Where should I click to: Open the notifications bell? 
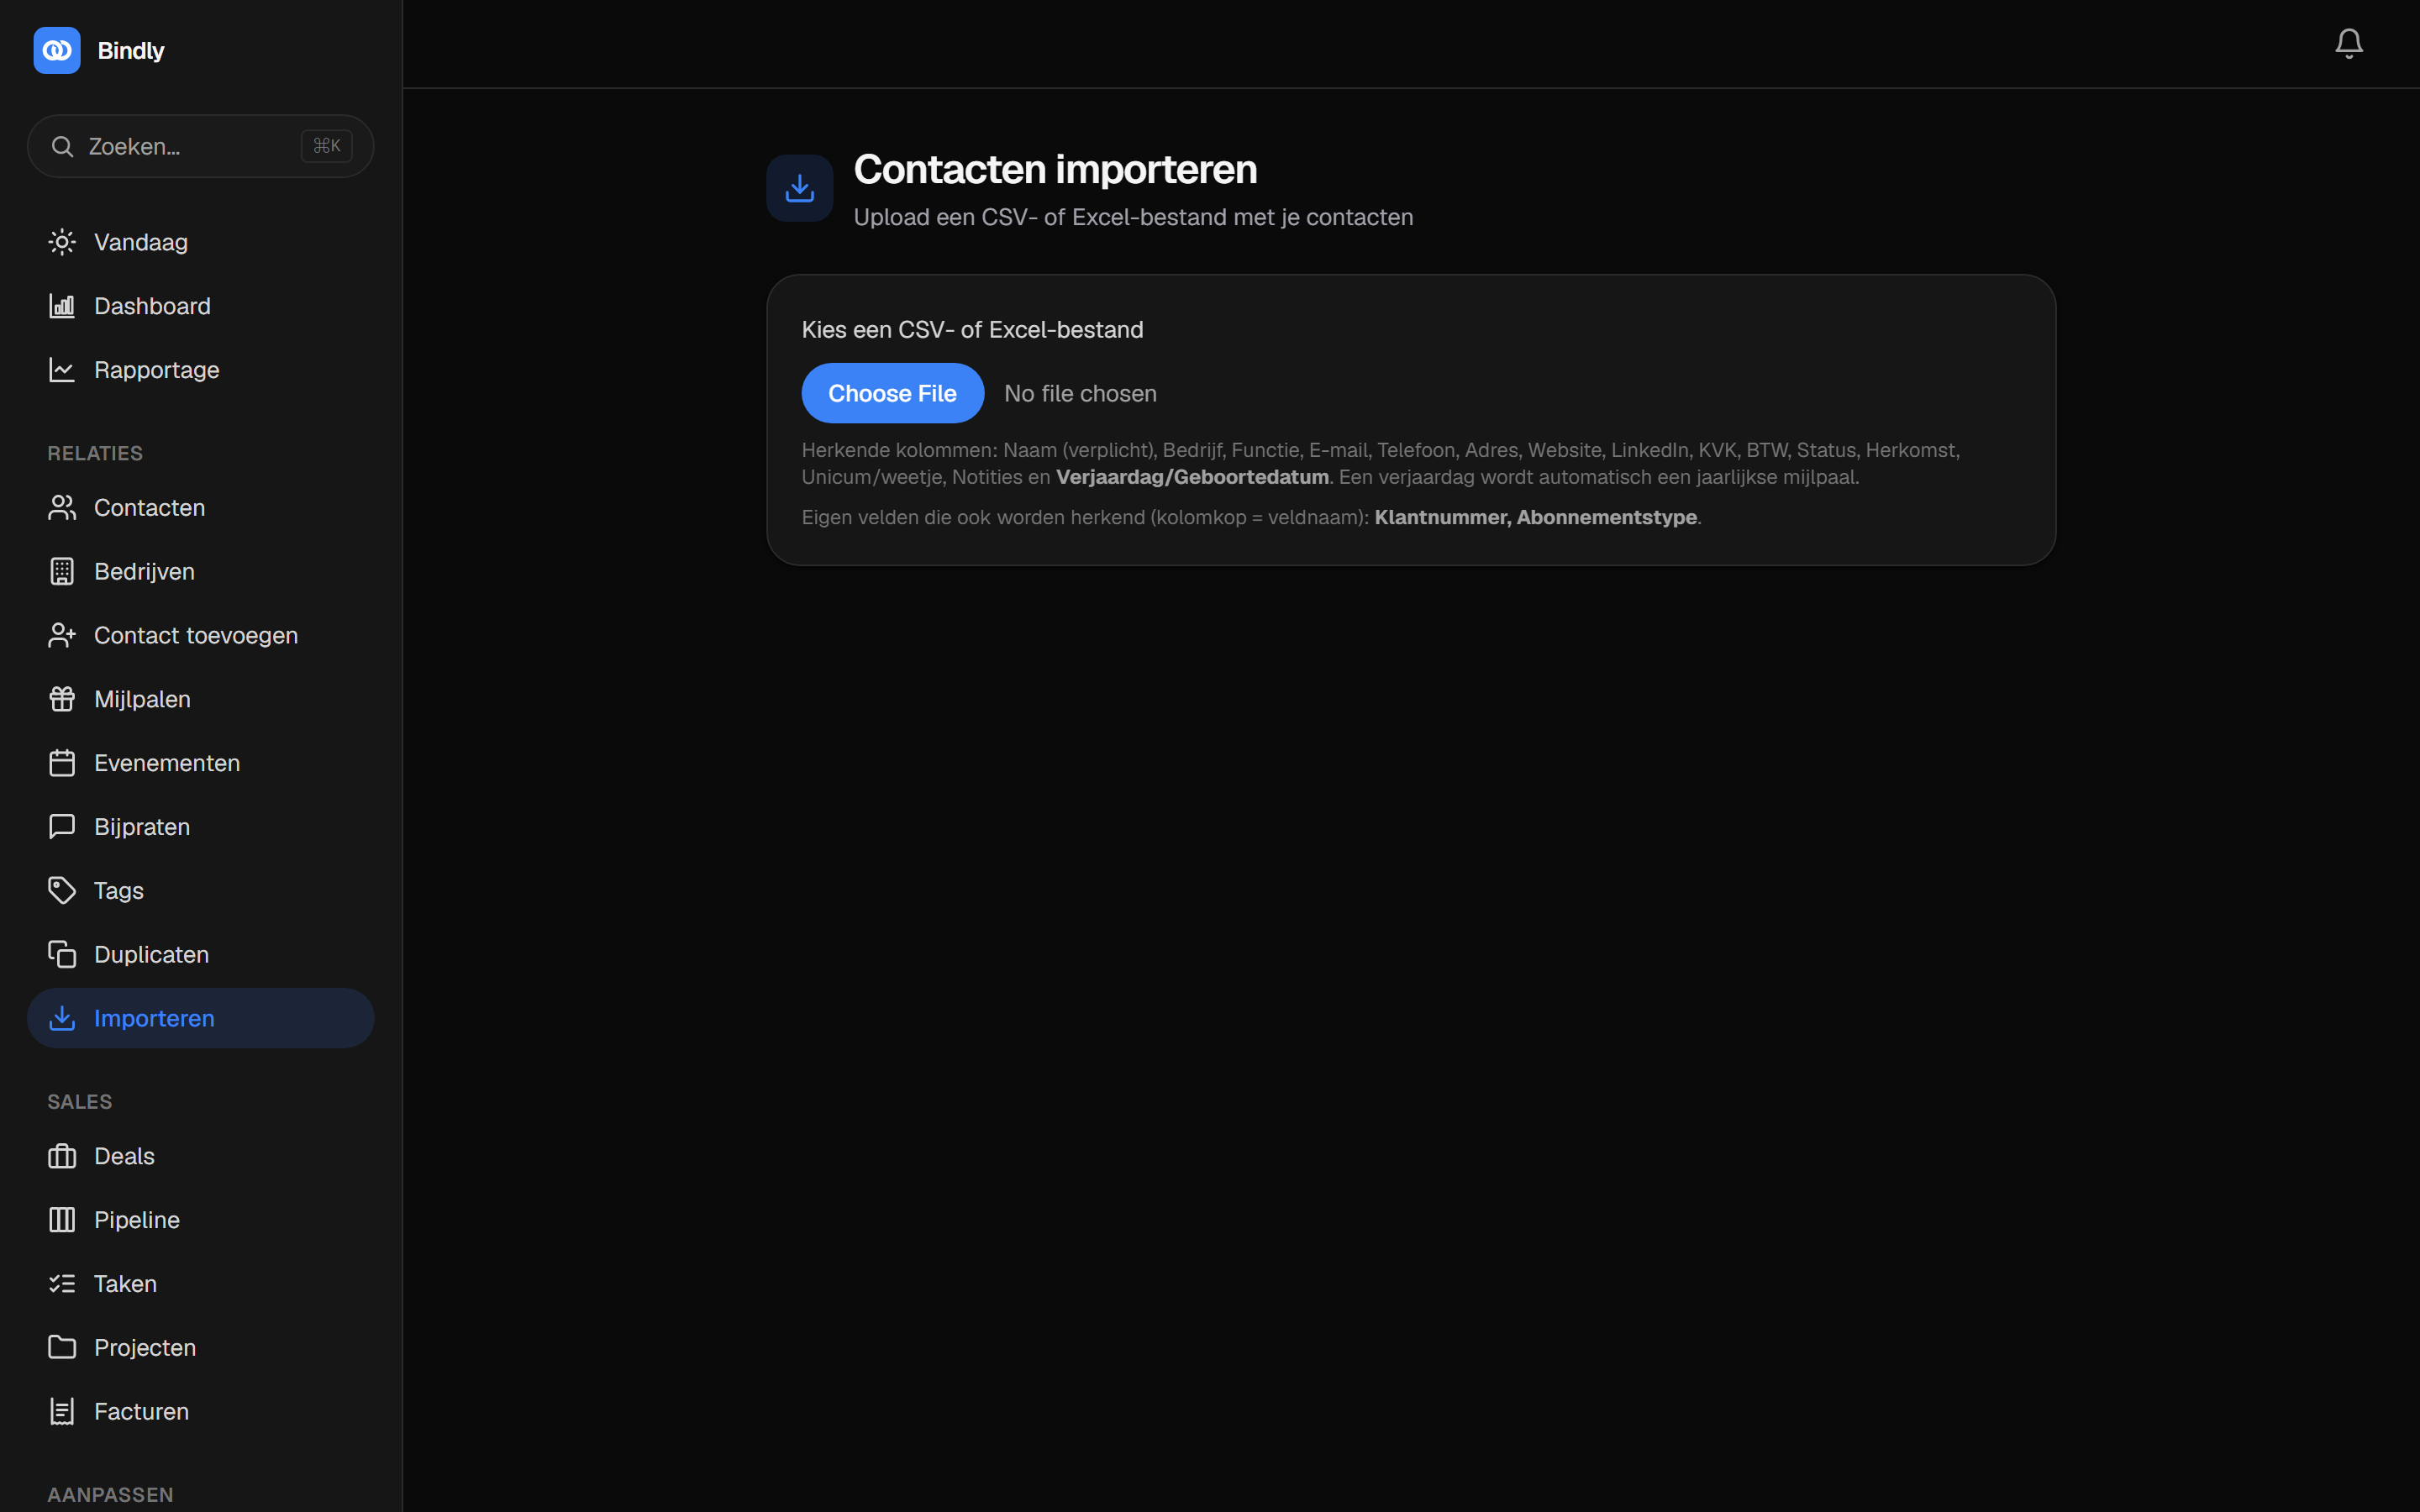coord(2349,43)
